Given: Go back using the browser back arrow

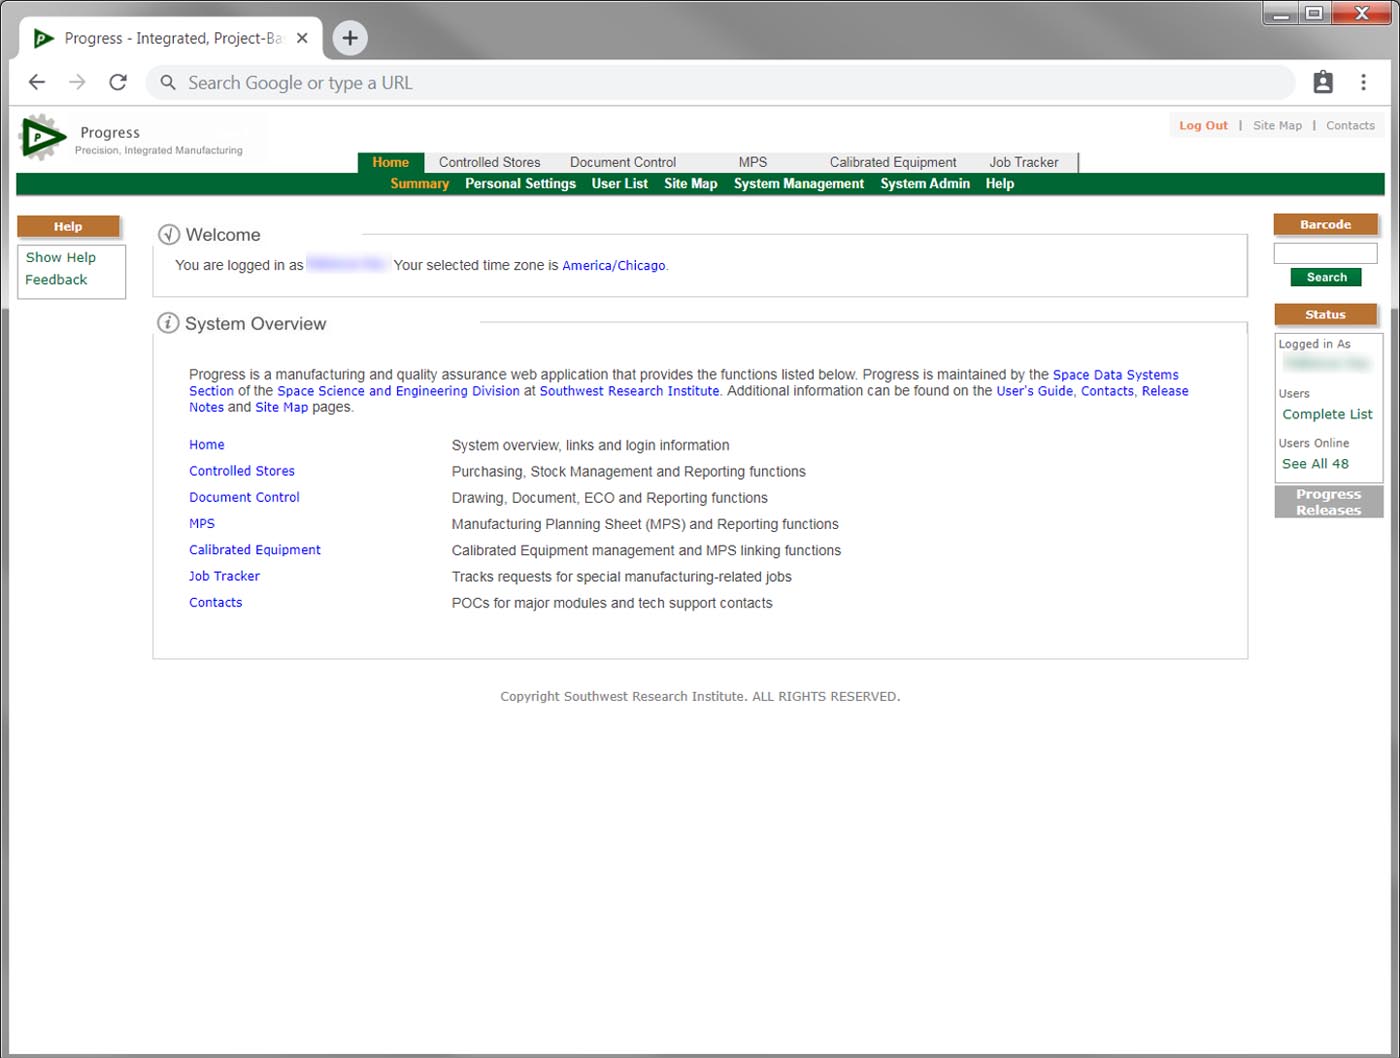Looking at the screenshot, I should 37,83.
